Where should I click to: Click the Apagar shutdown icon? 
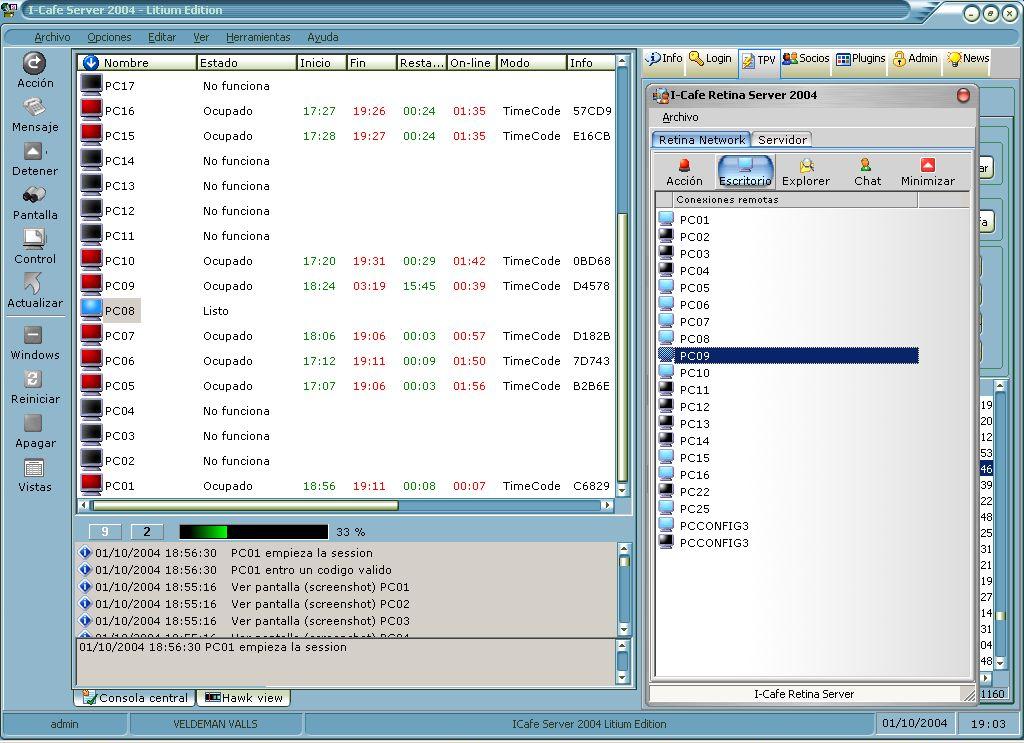tap(33, 423)
